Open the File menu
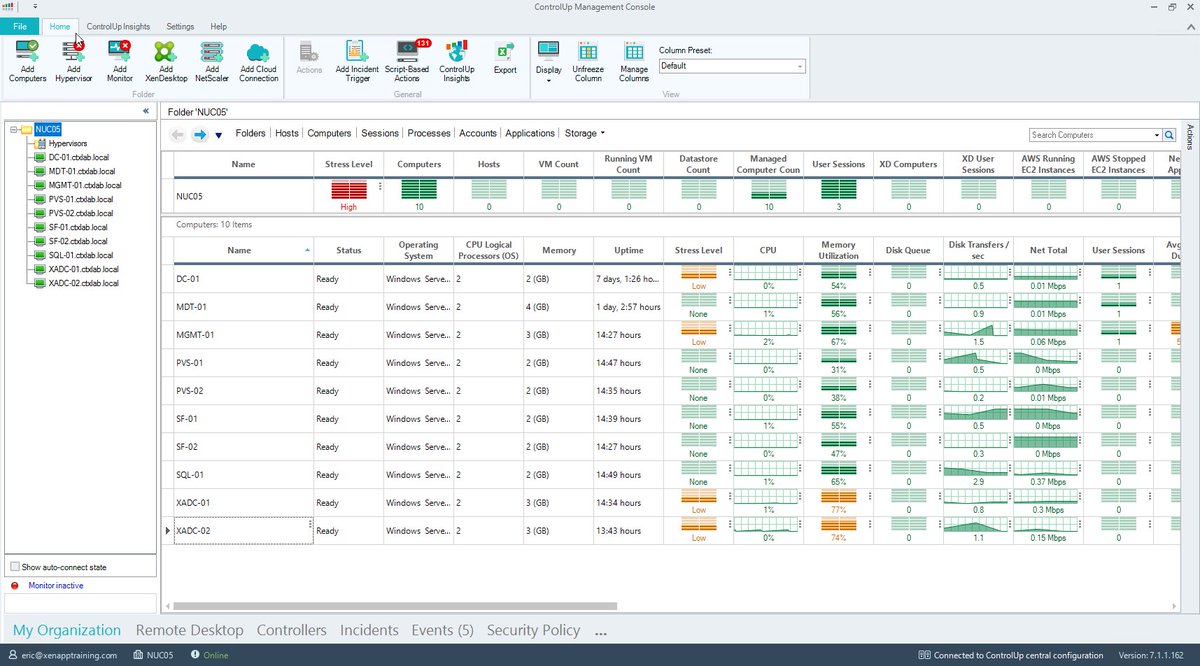 coord(20,26)
